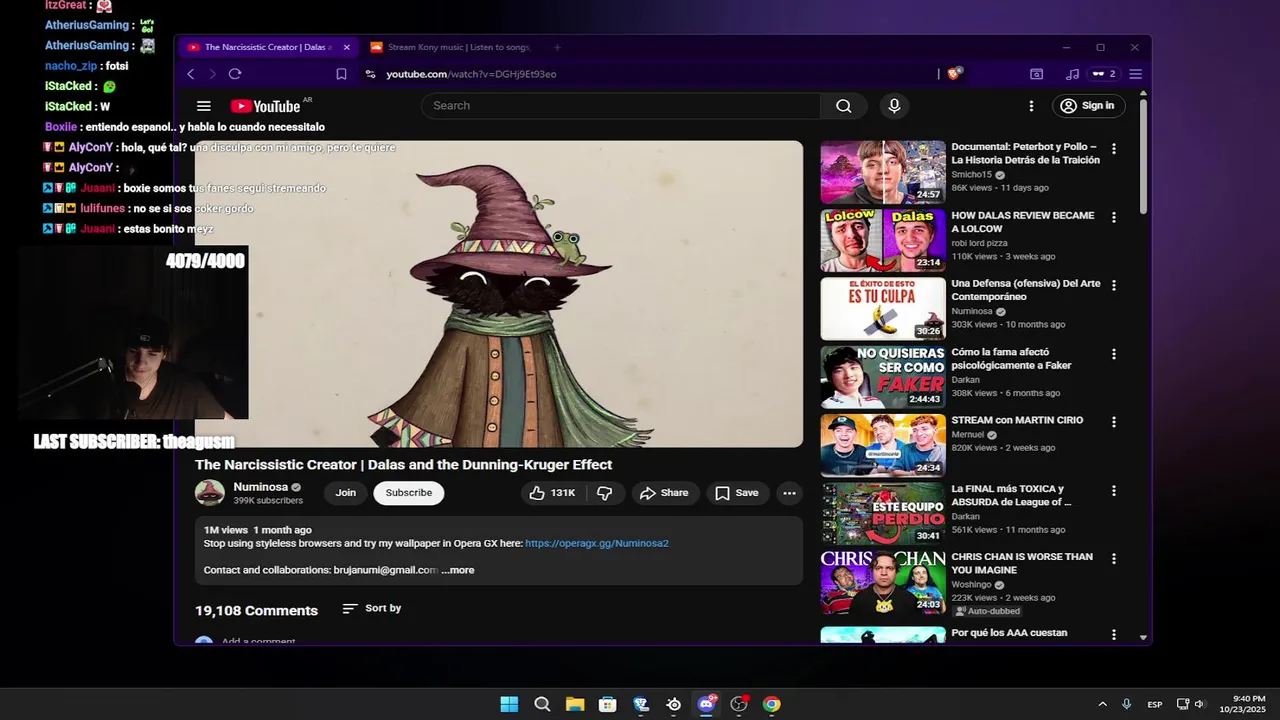Screen dimensions: 1280x720
Task: Start voice search with microphone icon
Action: tap(894, 106)
